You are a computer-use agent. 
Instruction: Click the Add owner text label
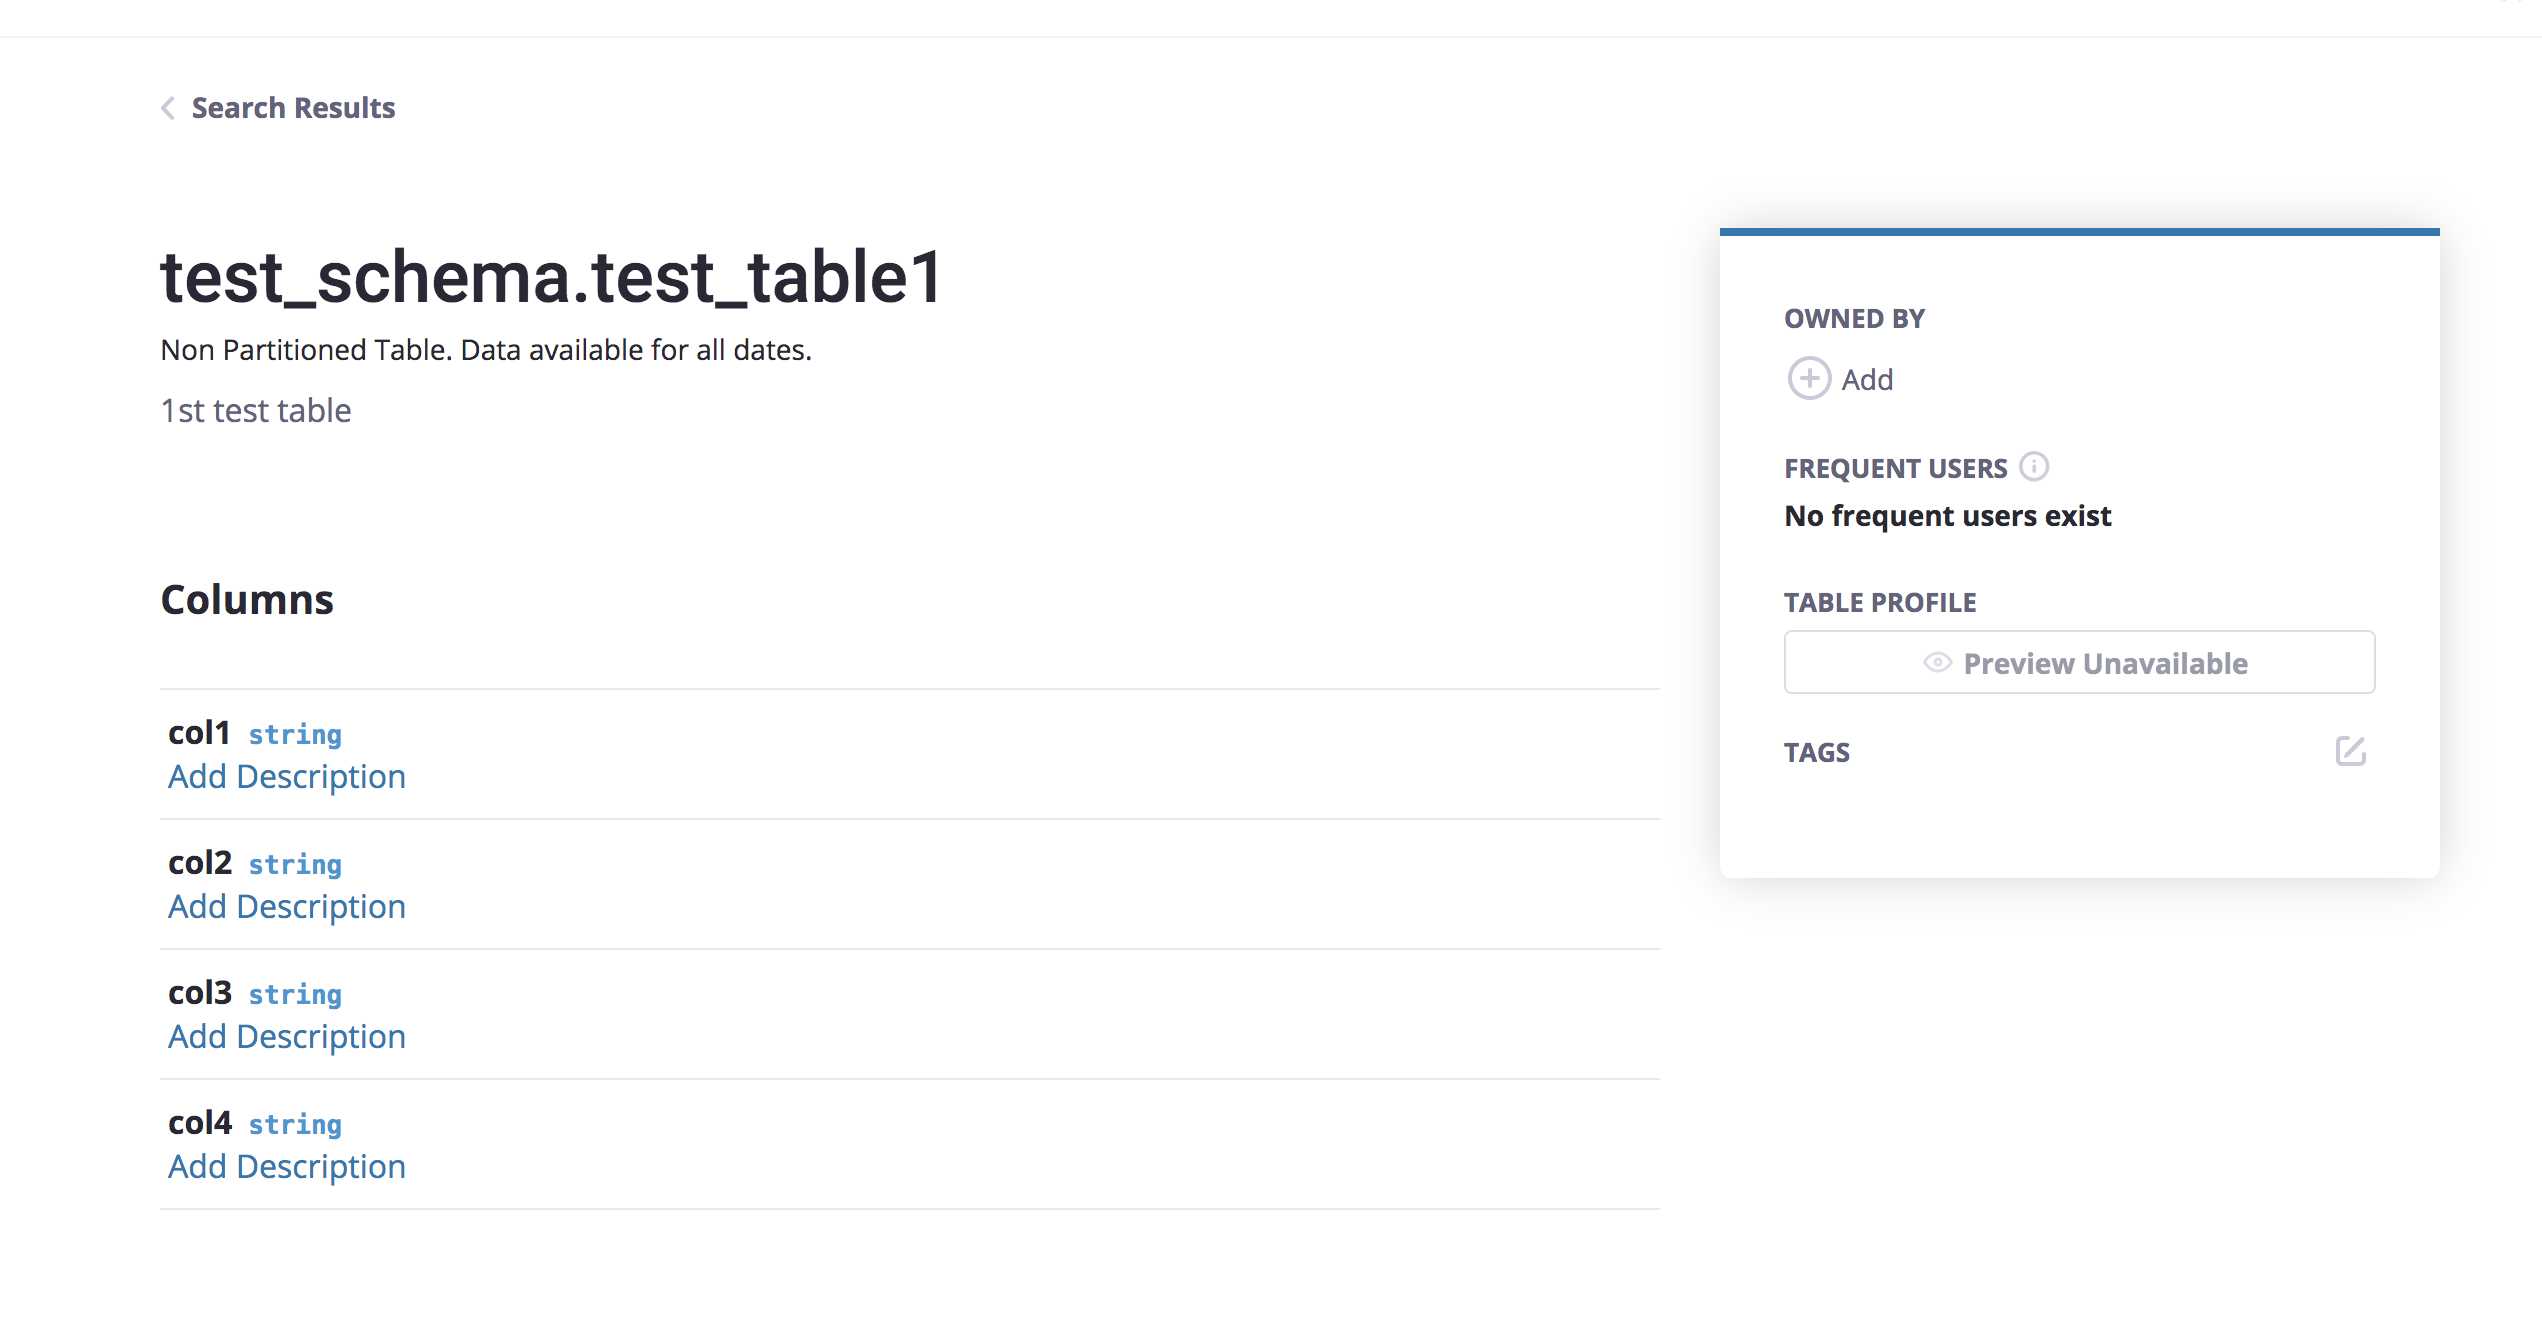1867,380
